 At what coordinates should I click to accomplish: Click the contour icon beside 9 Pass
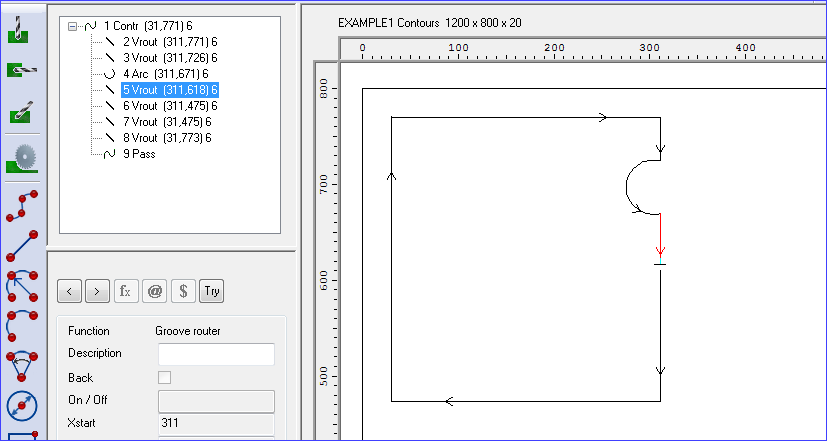click(x=110, y=154)
